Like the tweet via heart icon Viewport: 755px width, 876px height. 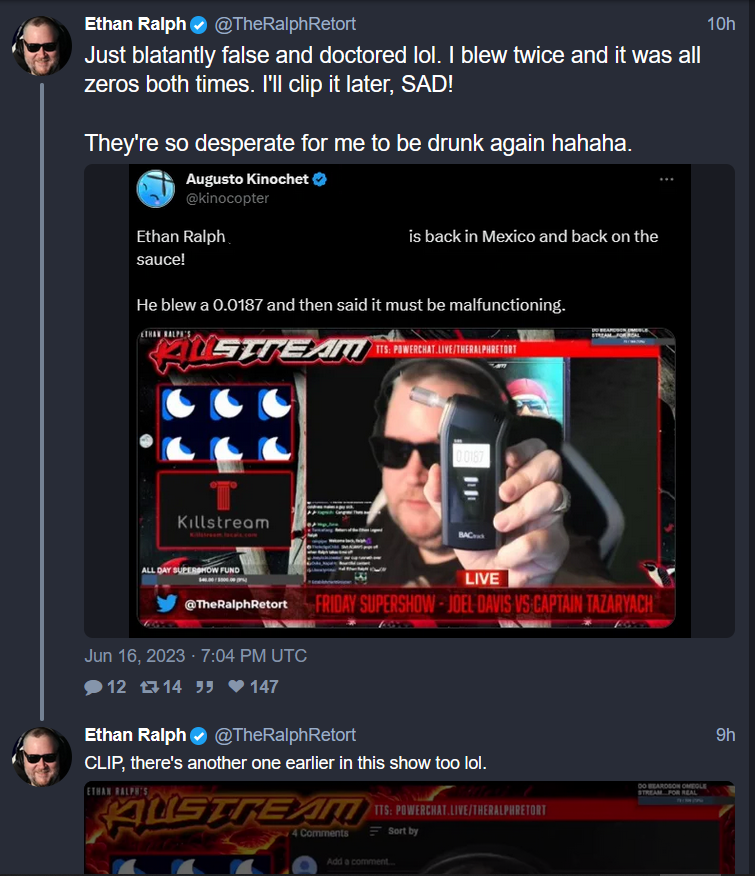pos(236,686)
